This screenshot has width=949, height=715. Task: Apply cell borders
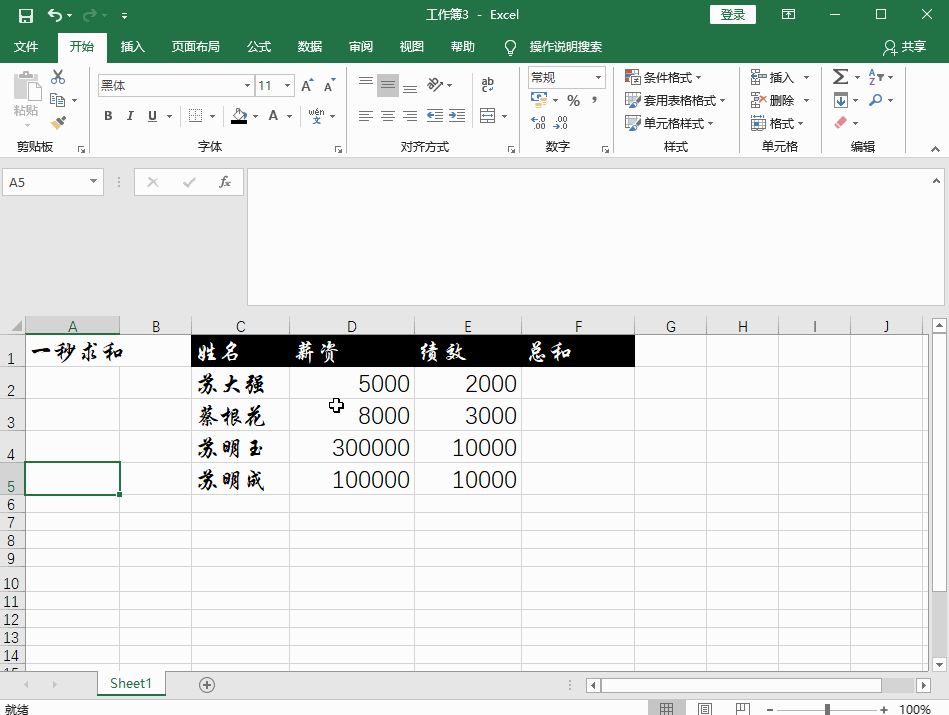[195, 116]
